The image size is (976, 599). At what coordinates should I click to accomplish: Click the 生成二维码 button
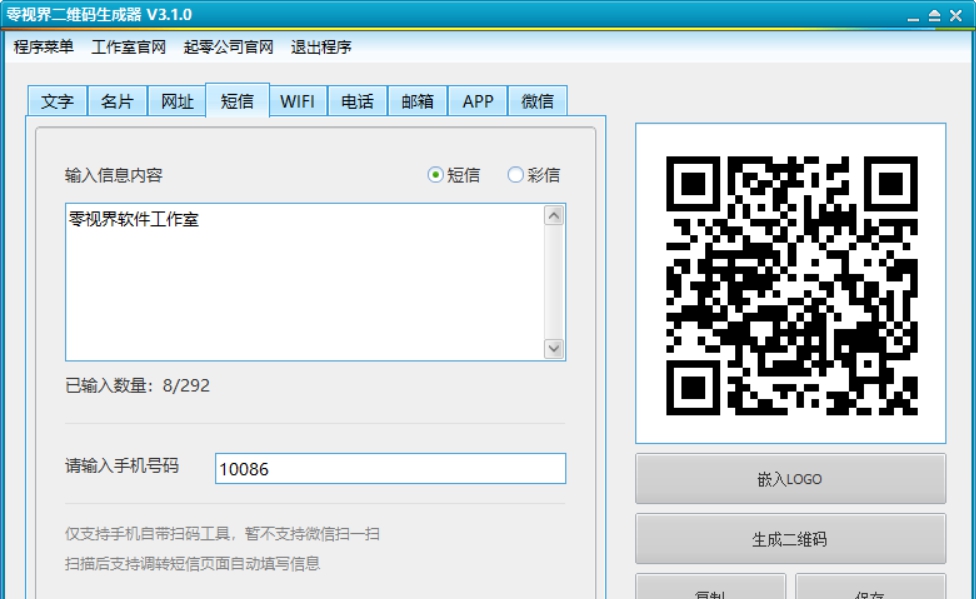pos(791,539)
